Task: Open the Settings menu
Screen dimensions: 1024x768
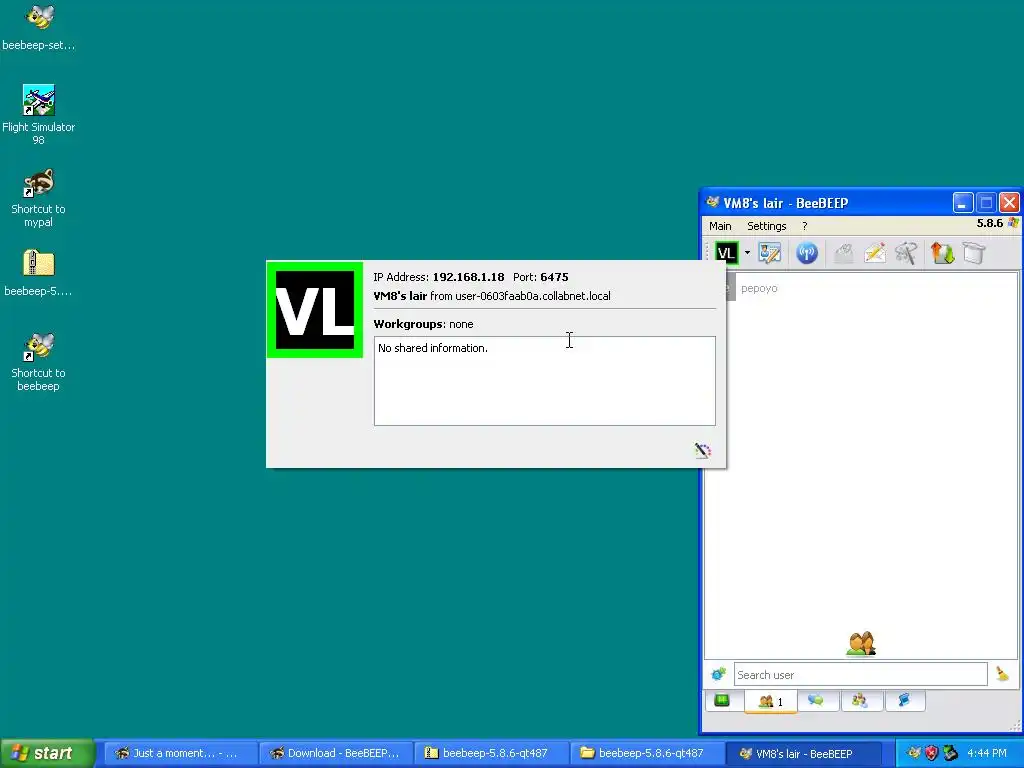Action: 766,226
